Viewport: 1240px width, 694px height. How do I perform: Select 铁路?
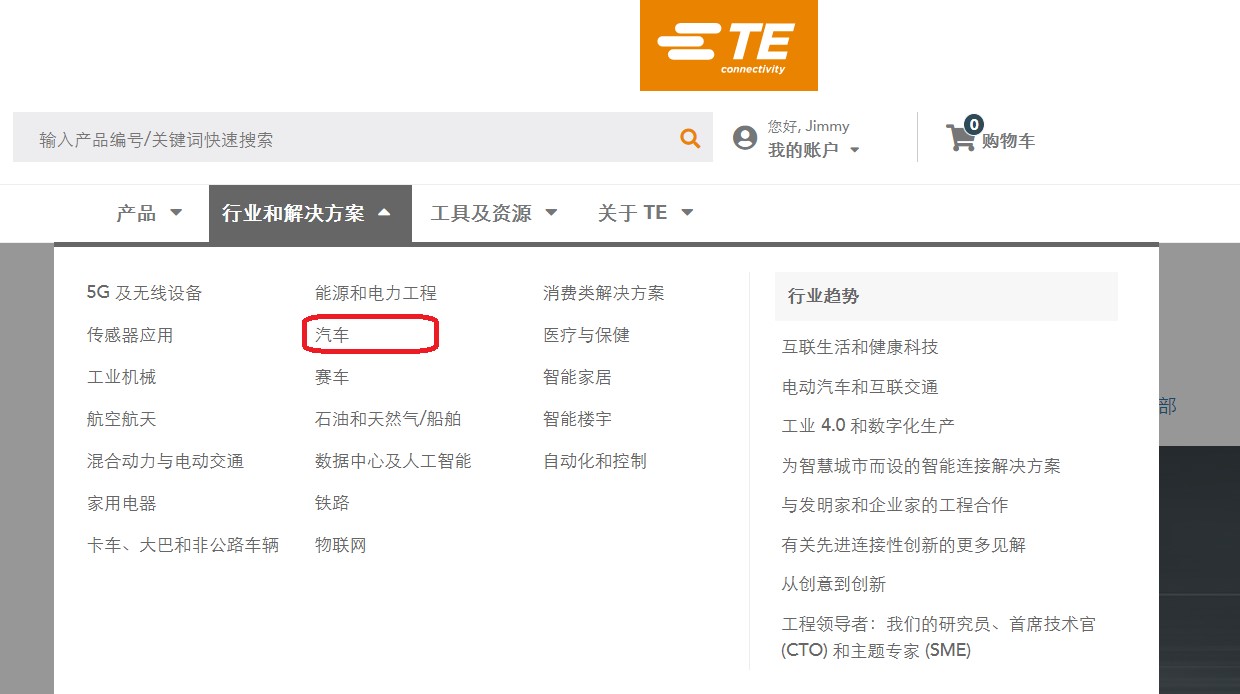(x=332, y=503)
